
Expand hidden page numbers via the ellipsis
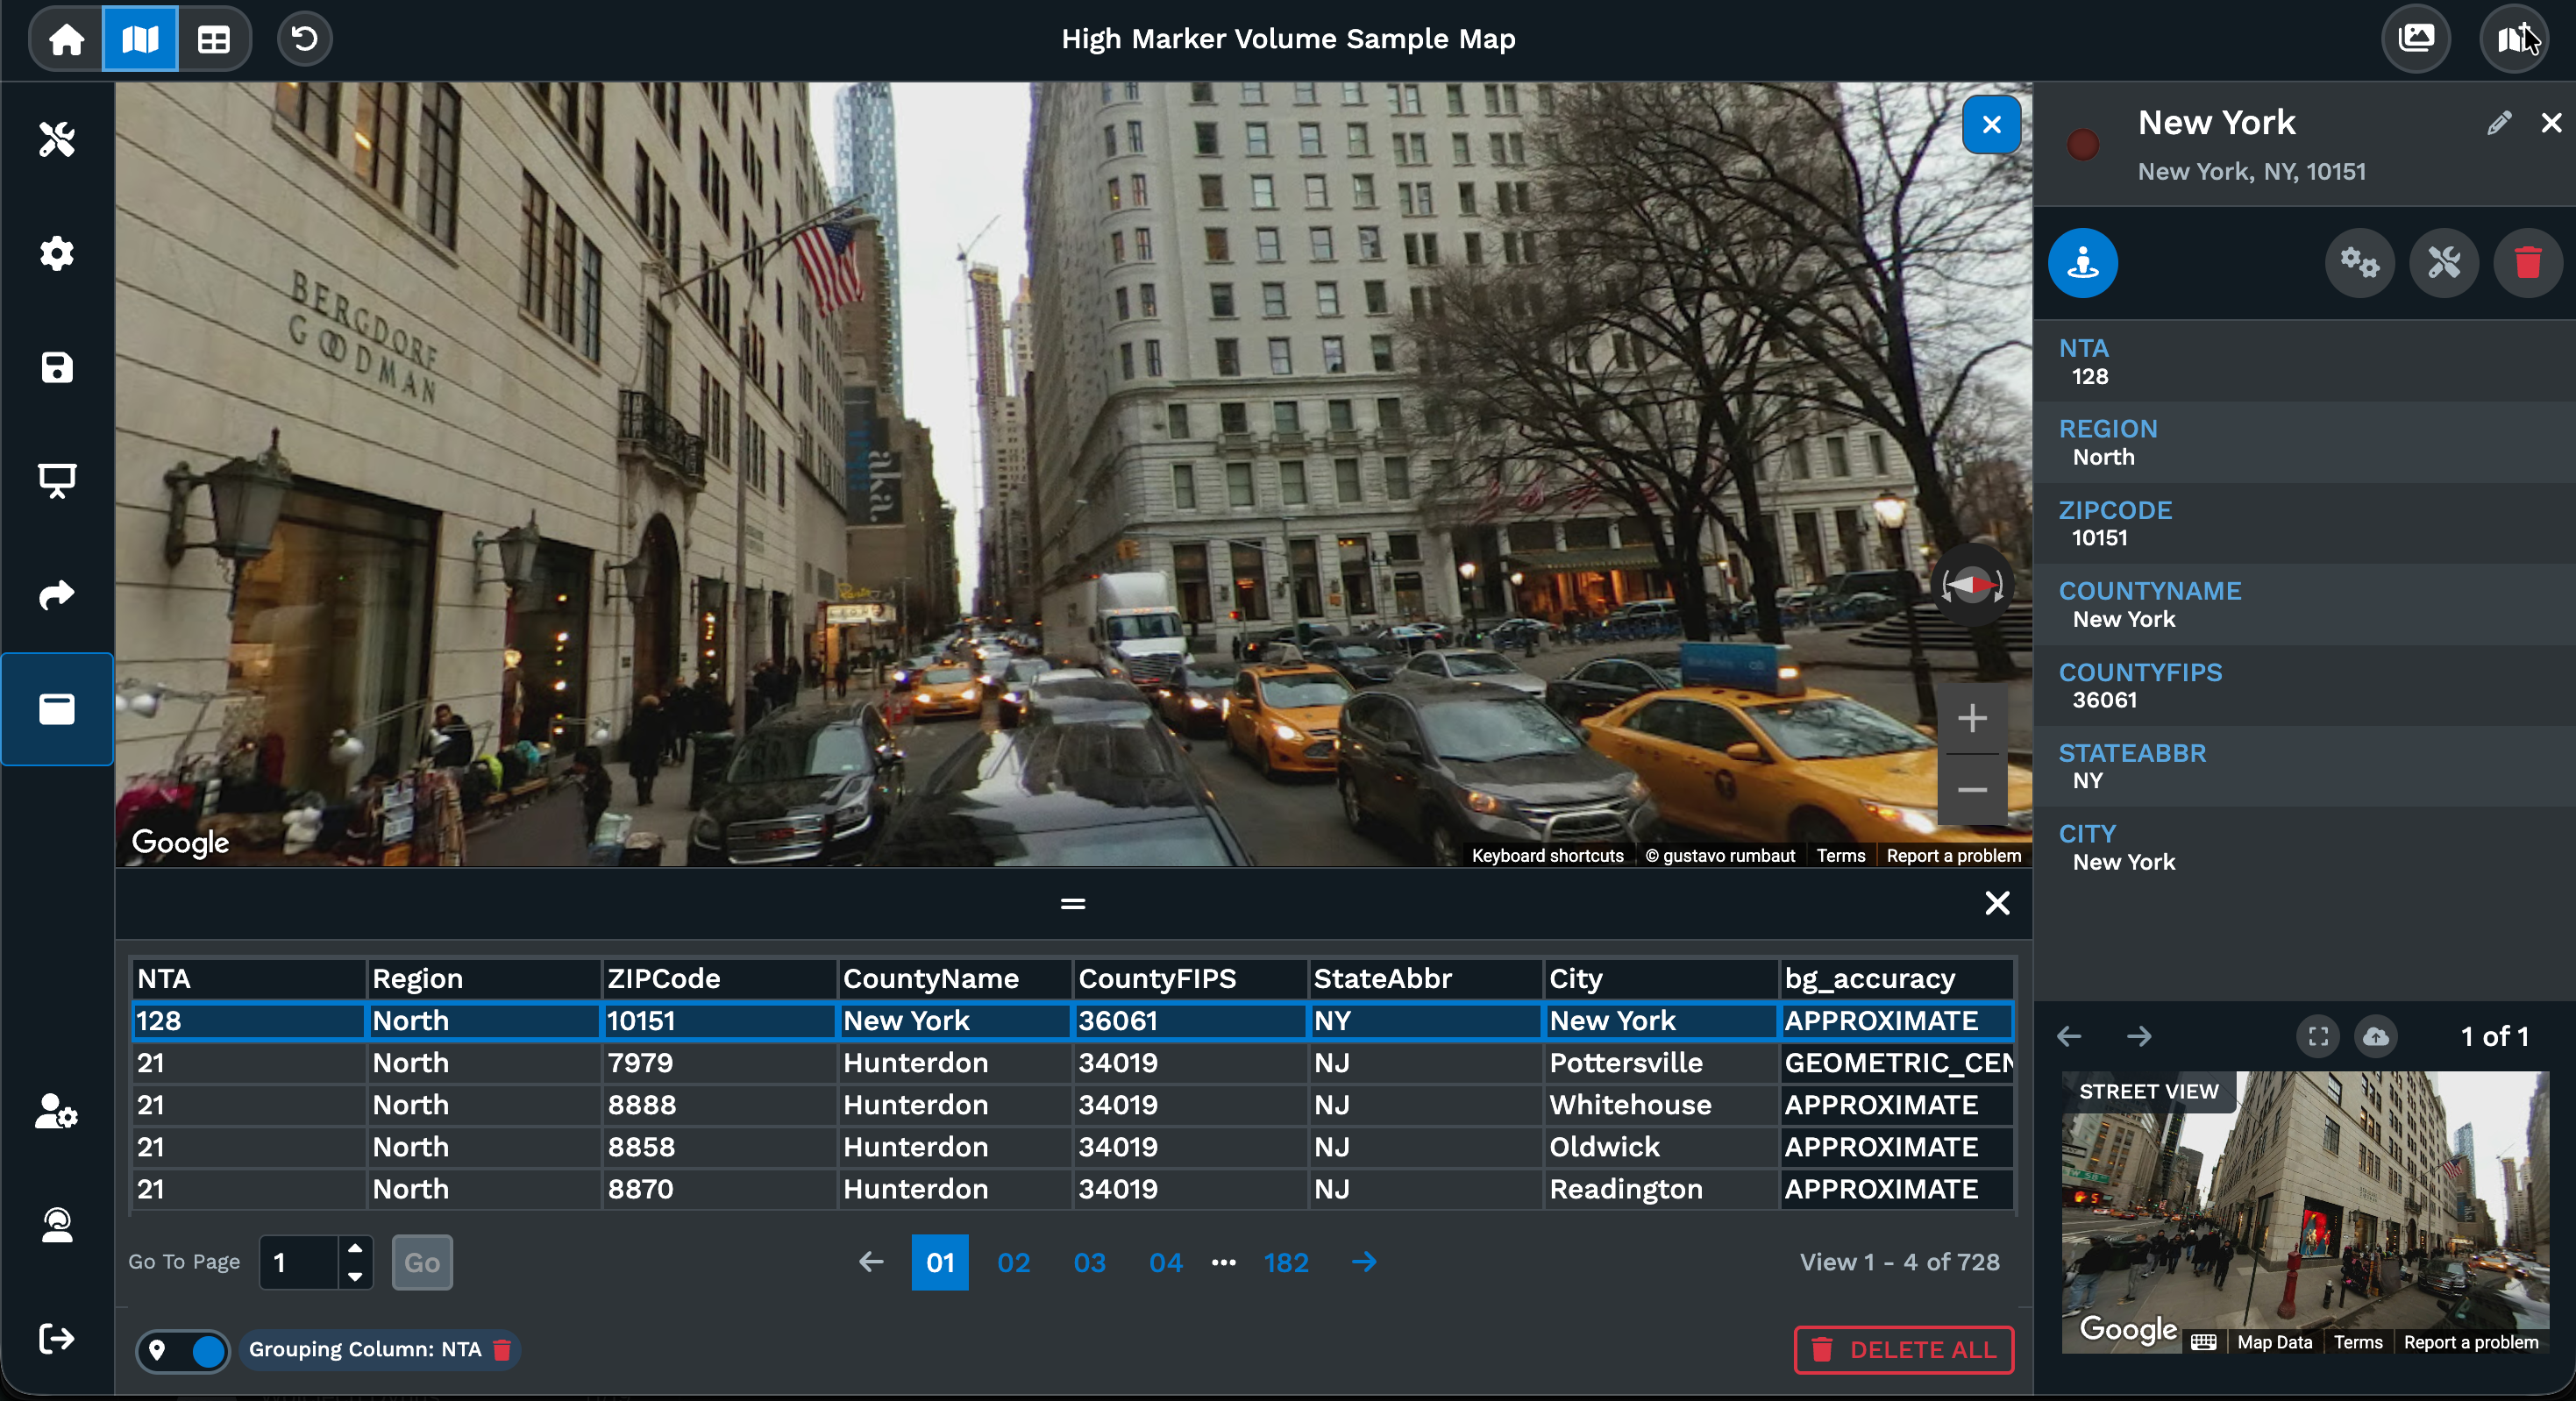[1223, 1262]
